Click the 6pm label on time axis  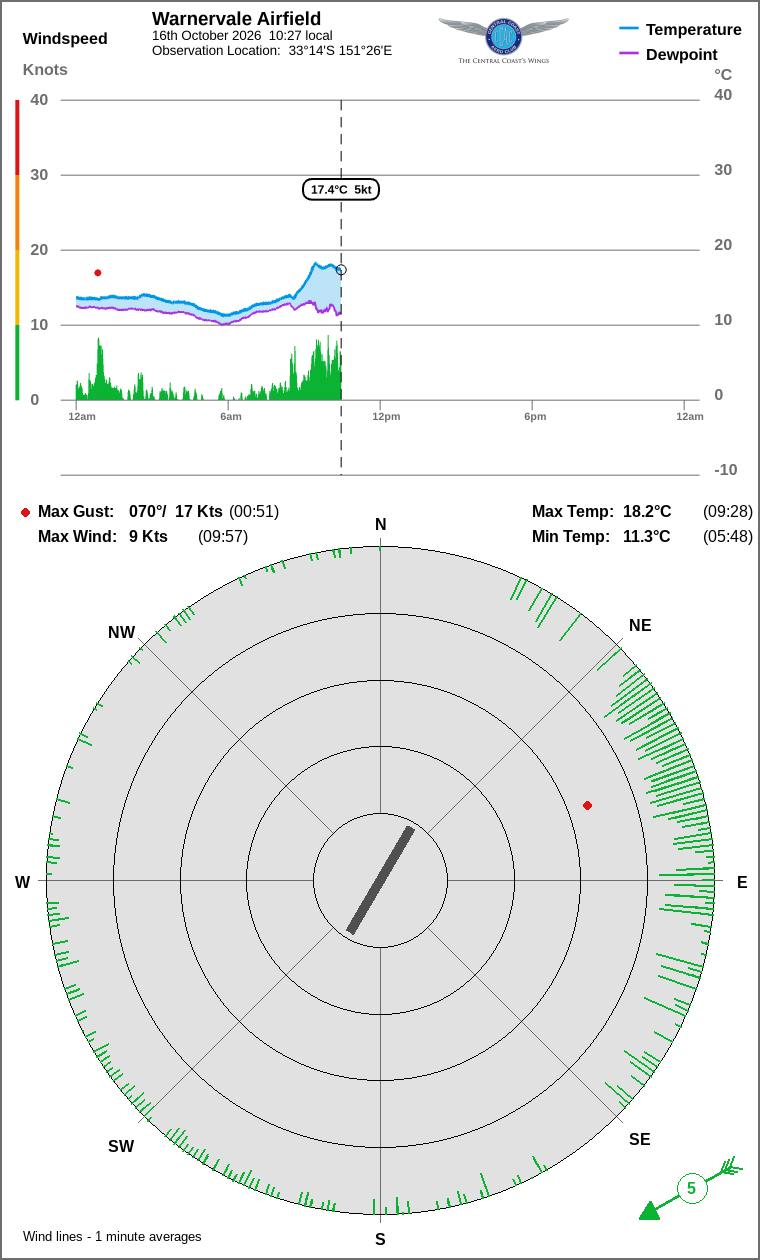535,416
